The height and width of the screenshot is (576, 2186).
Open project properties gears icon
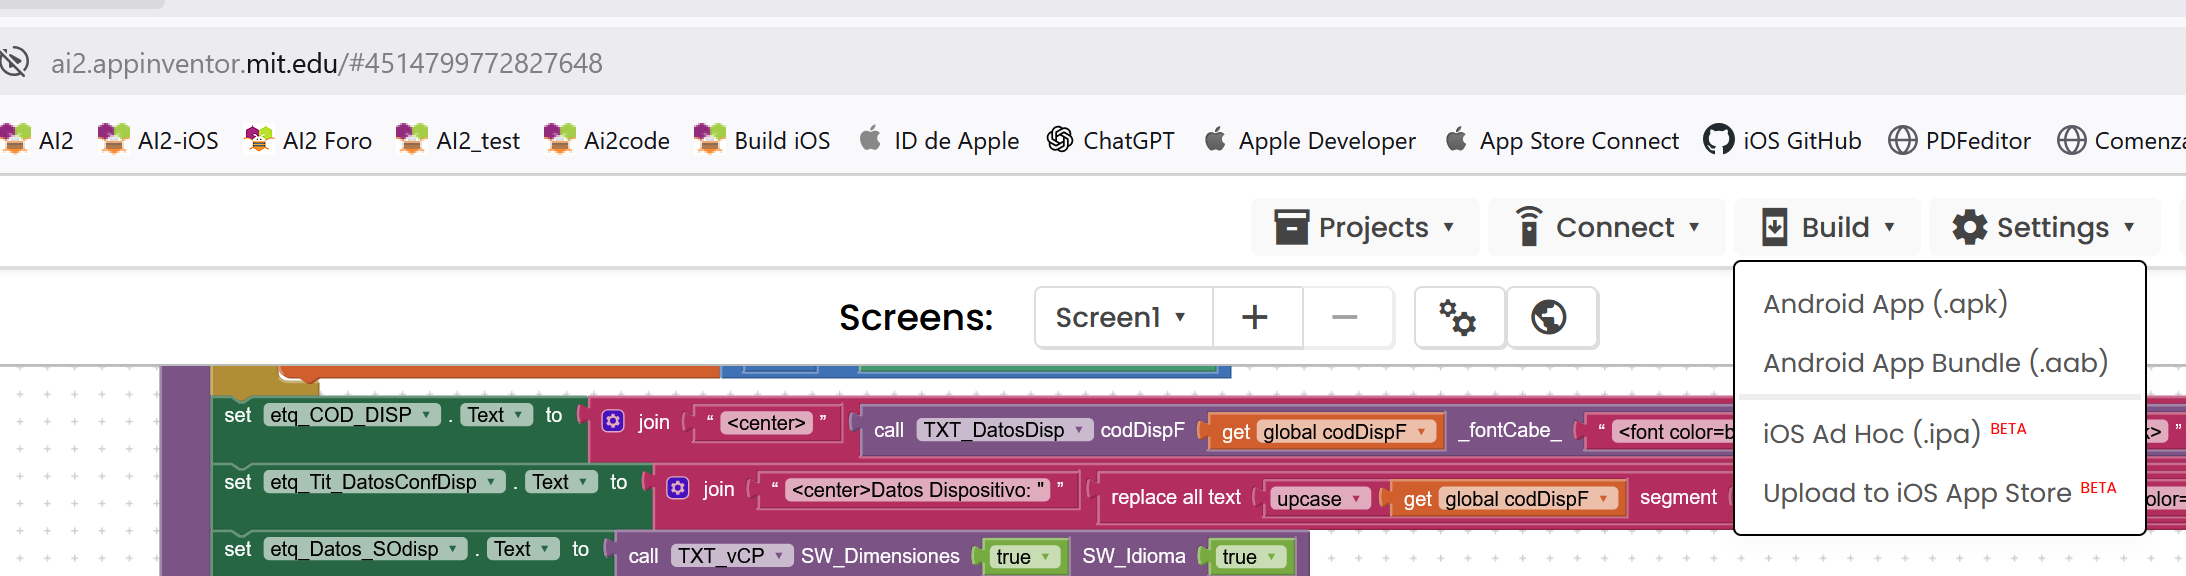1458,318
